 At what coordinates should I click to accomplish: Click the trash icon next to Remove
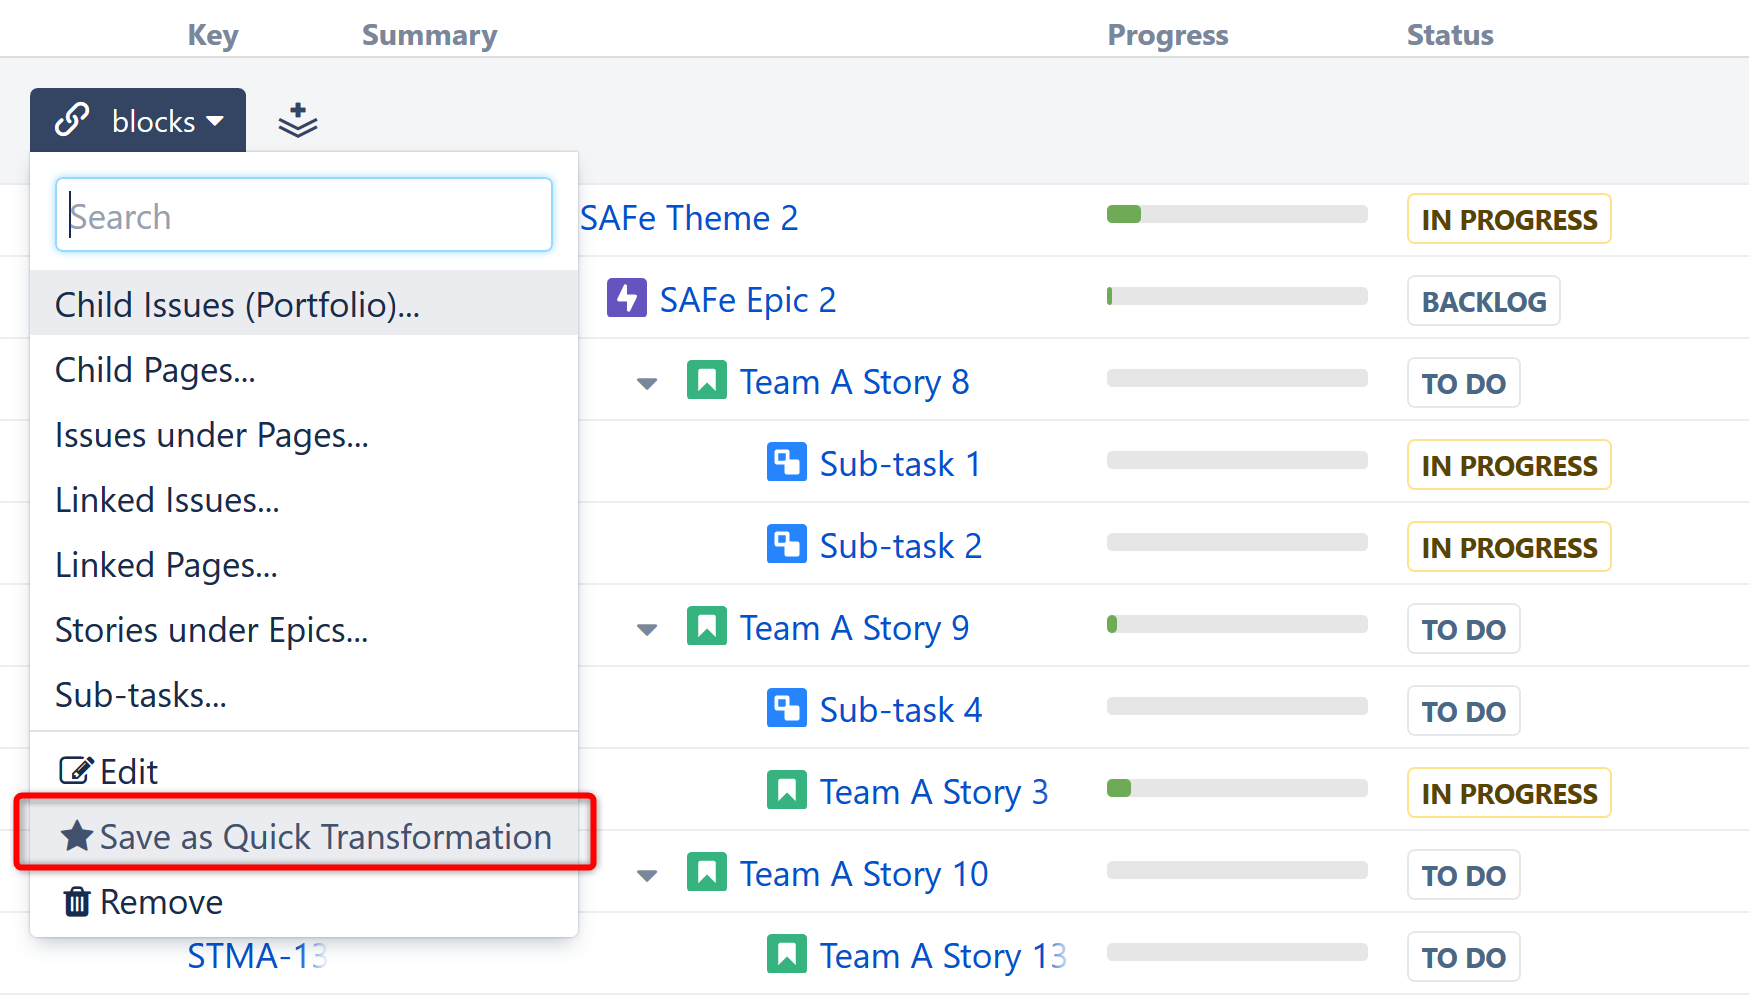77,902
